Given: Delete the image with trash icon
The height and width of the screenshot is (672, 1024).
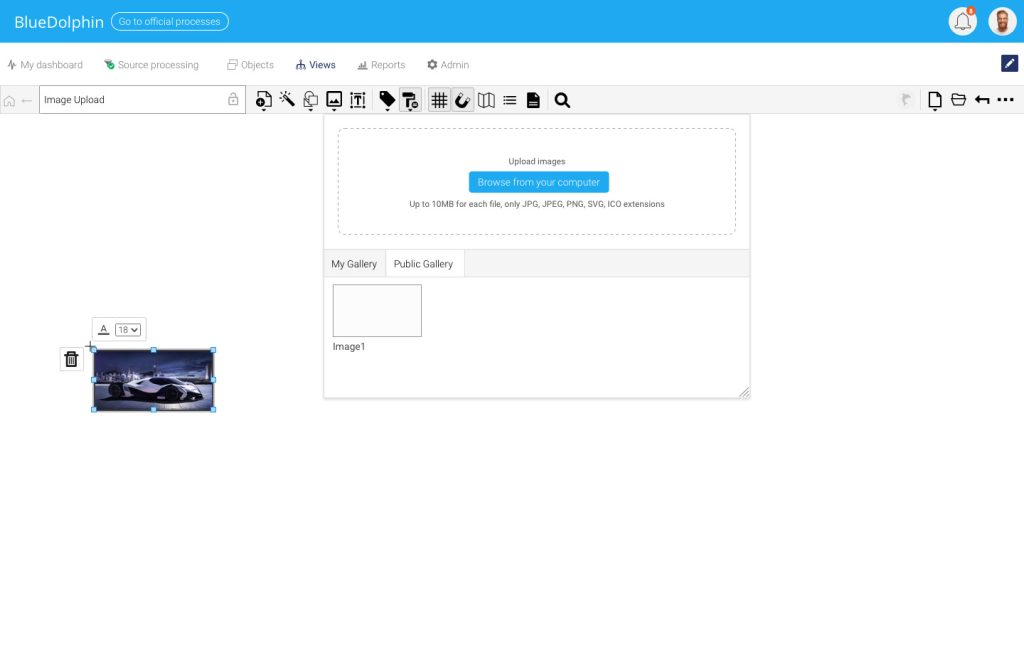Looking at the screenshot, I should 71,359.
